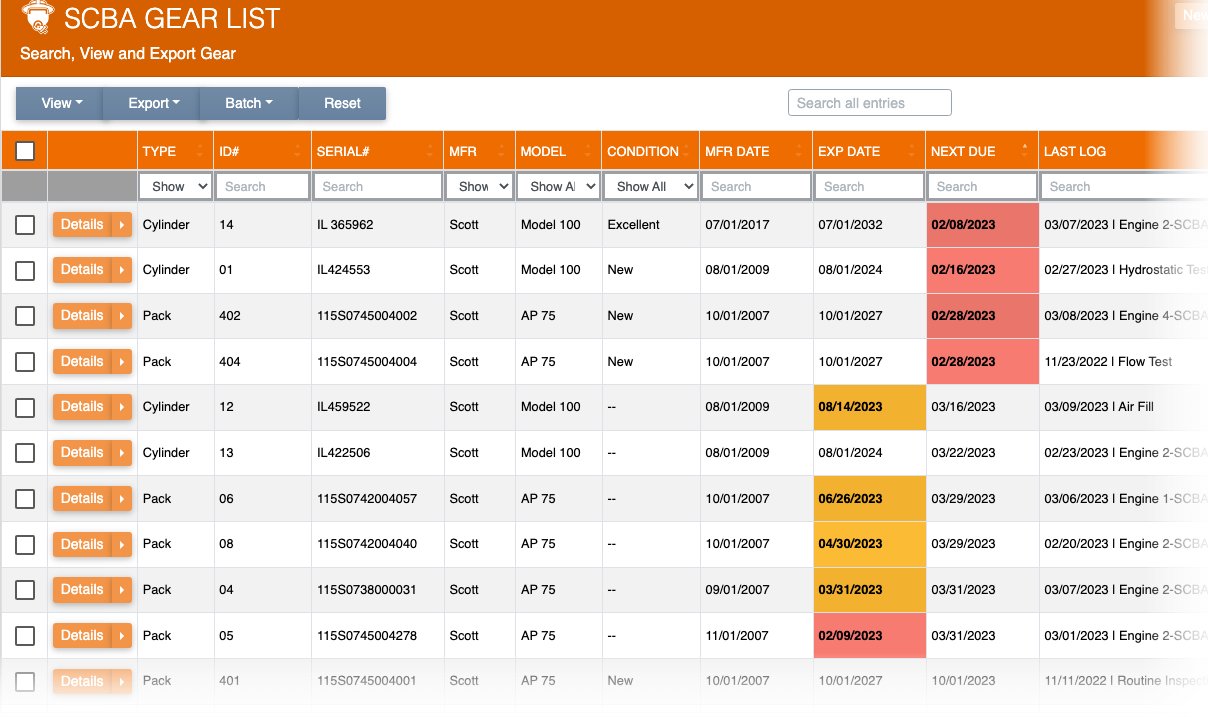Focus the SERIAL# column search box

378,186
